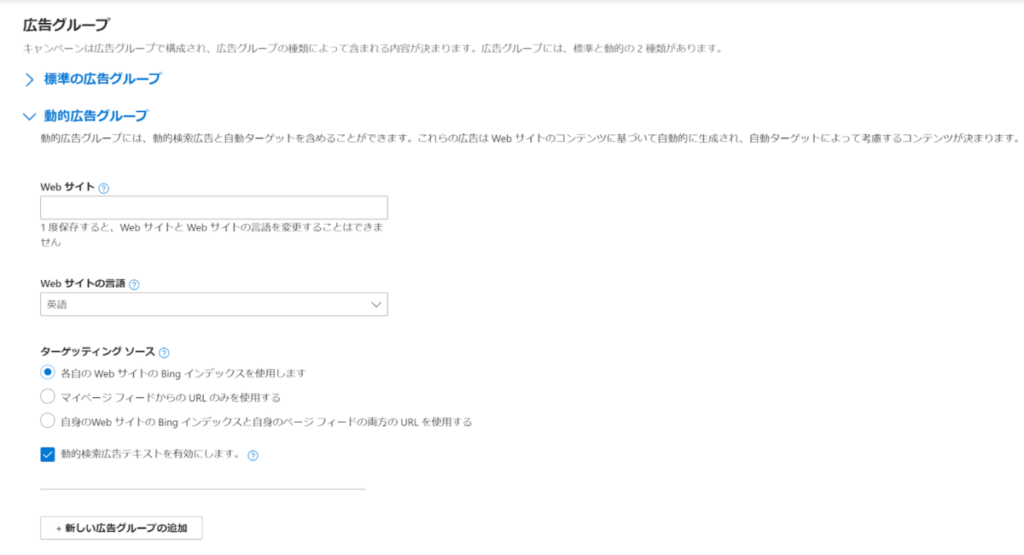Focus the Web サイト URL text field
Screen dimensions: 1024x555
[x=213, y=208]
